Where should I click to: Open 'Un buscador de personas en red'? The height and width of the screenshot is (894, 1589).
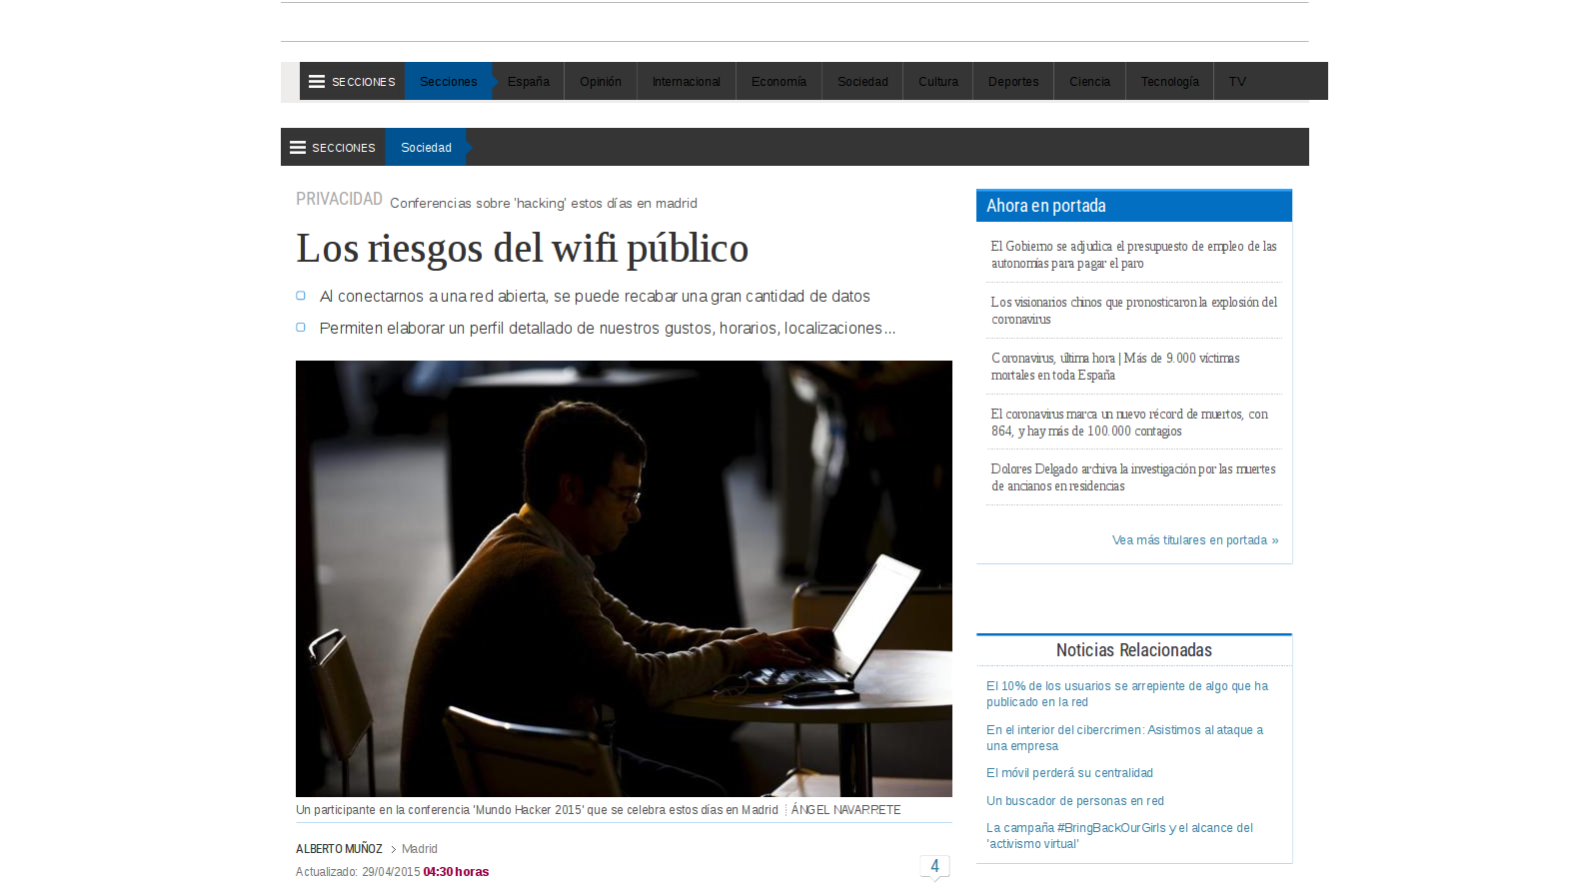point(1075,801)
